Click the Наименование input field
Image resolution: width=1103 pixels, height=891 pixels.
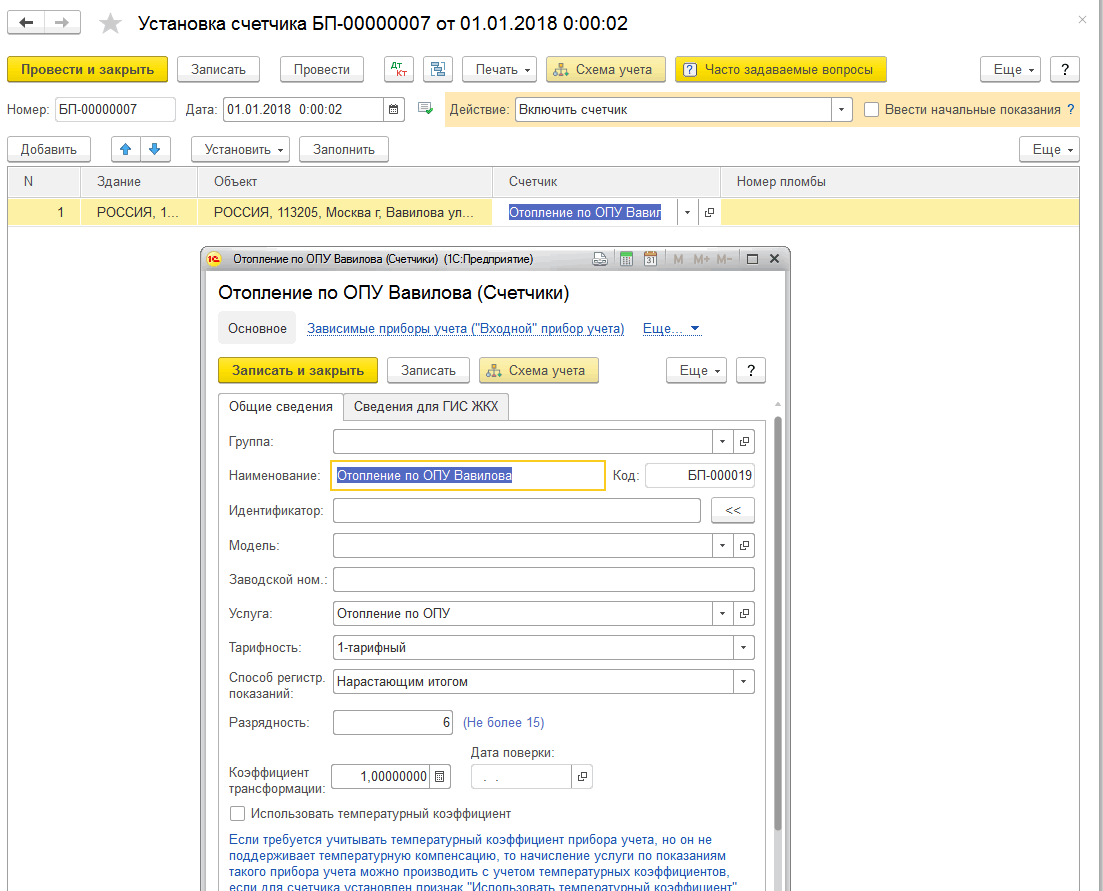click(468, 475)
